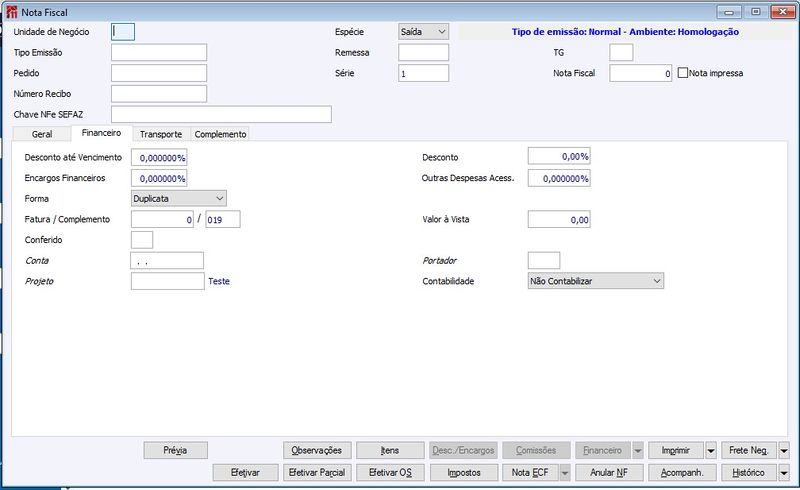The width and height of the screenshot is (800, 490).
Task: Expand the arrow next to Financeiro button
Action: (x=638, y=451)
